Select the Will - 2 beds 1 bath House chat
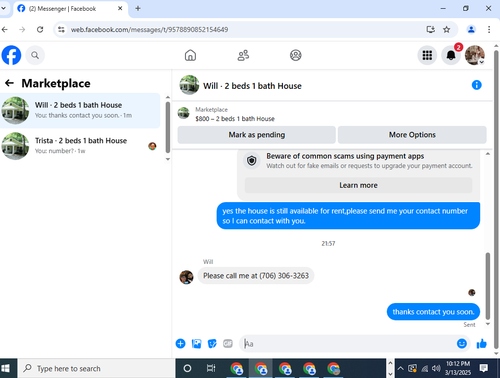Image resolution: width=500 pixels, height=378 pixels. (80, 110)
